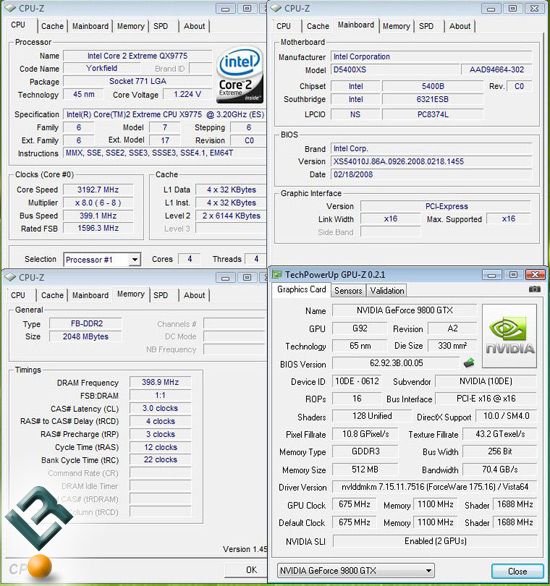Open the Processor #1 selection dropdown
550x586 pixels.
[x=135, y=259]
